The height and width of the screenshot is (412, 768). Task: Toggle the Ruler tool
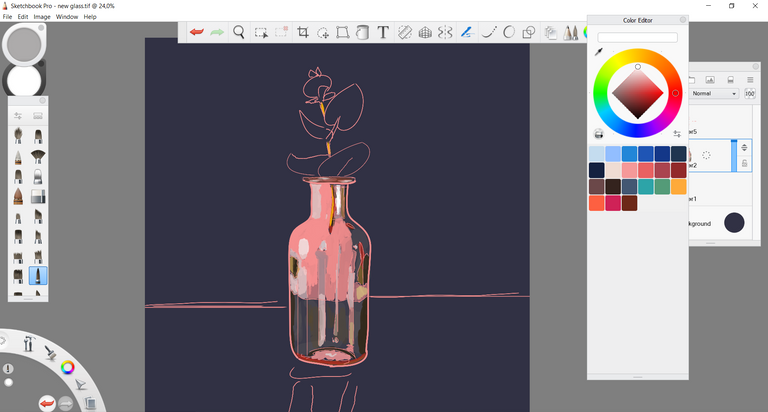click(x=405, y=32)
